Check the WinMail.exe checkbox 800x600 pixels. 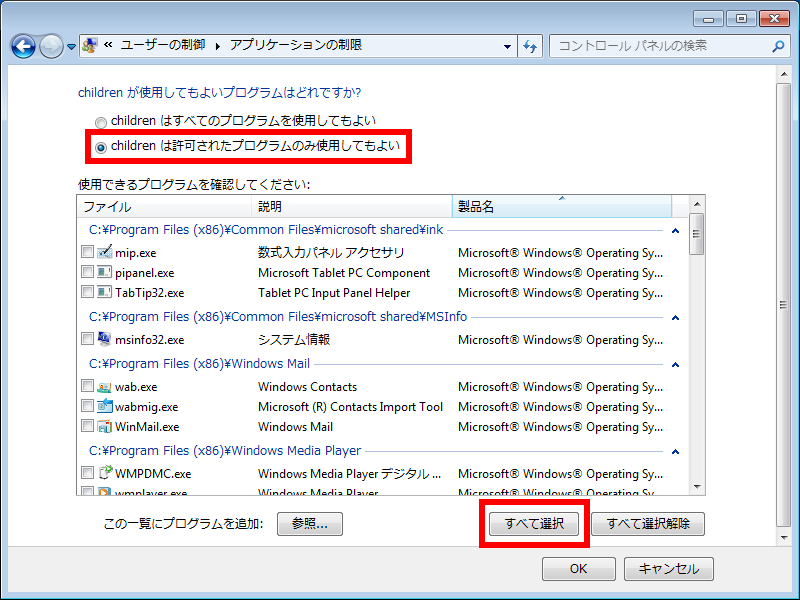tap(87, 426)
